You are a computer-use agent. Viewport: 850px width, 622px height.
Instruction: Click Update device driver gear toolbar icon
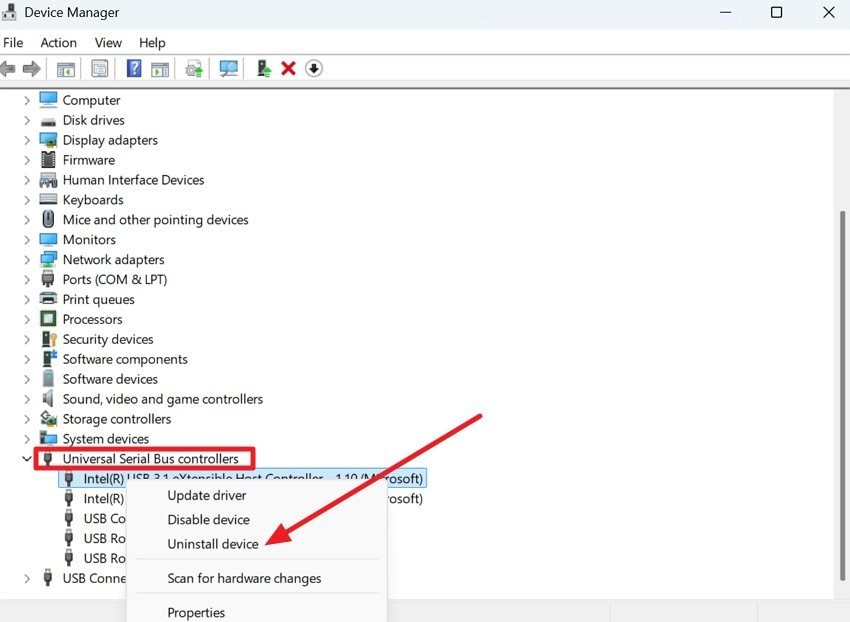tap(194, 69)
